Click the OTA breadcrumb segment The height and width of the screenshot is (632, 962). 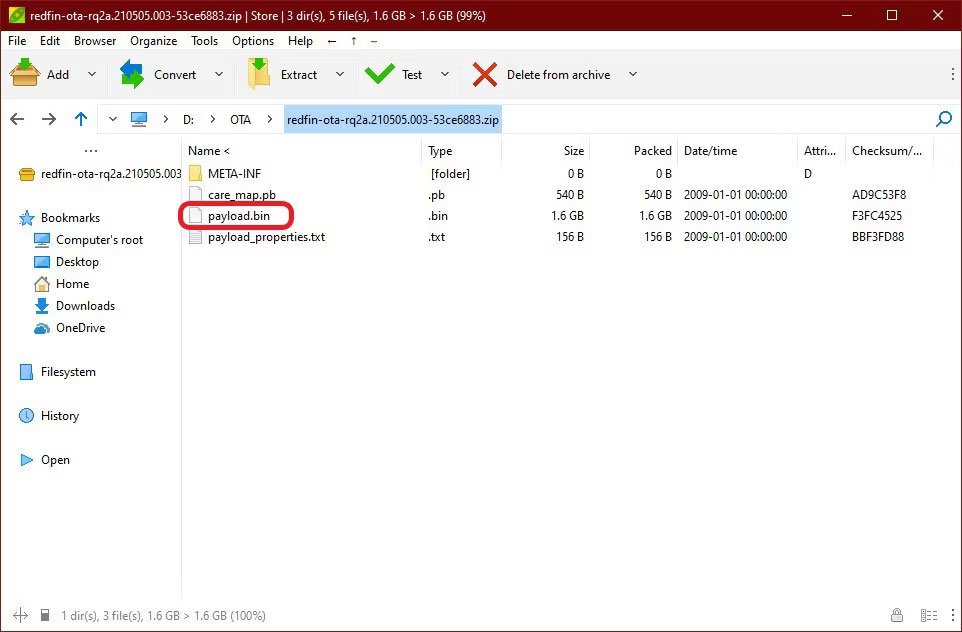click(x=240, y=120)
